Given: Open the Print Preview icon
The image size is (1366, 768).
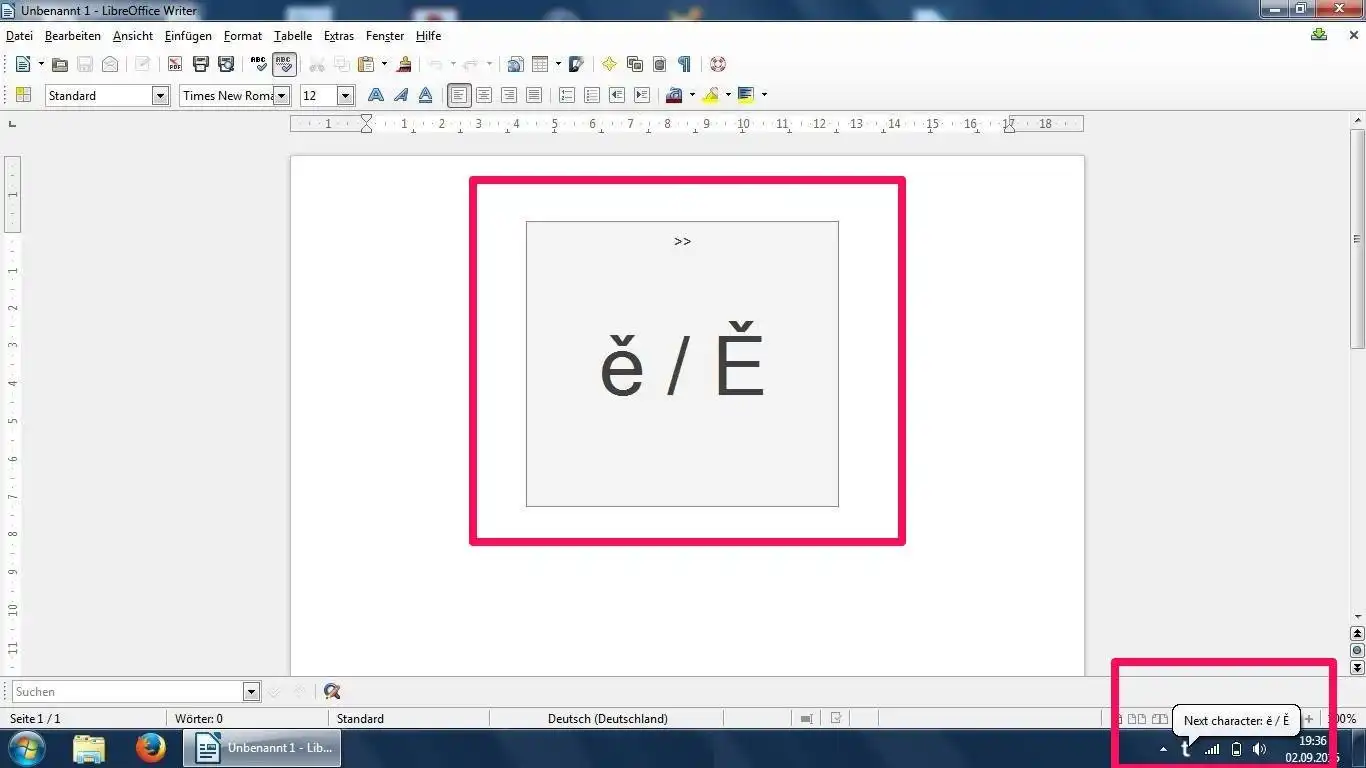Looking at the screenshot, I should pos(226,64).
